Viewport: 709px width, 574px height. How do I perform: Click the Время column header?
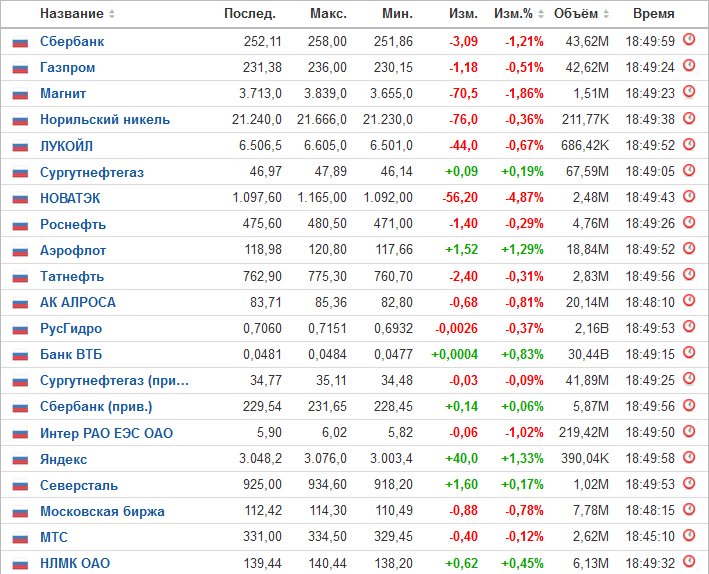(x=653, y=14)
